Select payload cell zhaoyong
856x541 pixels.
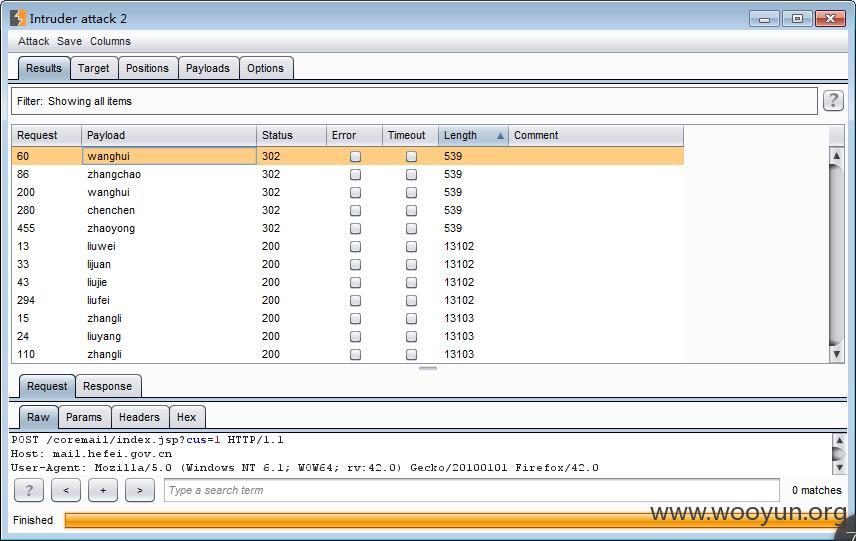click(x=169, y=229)
